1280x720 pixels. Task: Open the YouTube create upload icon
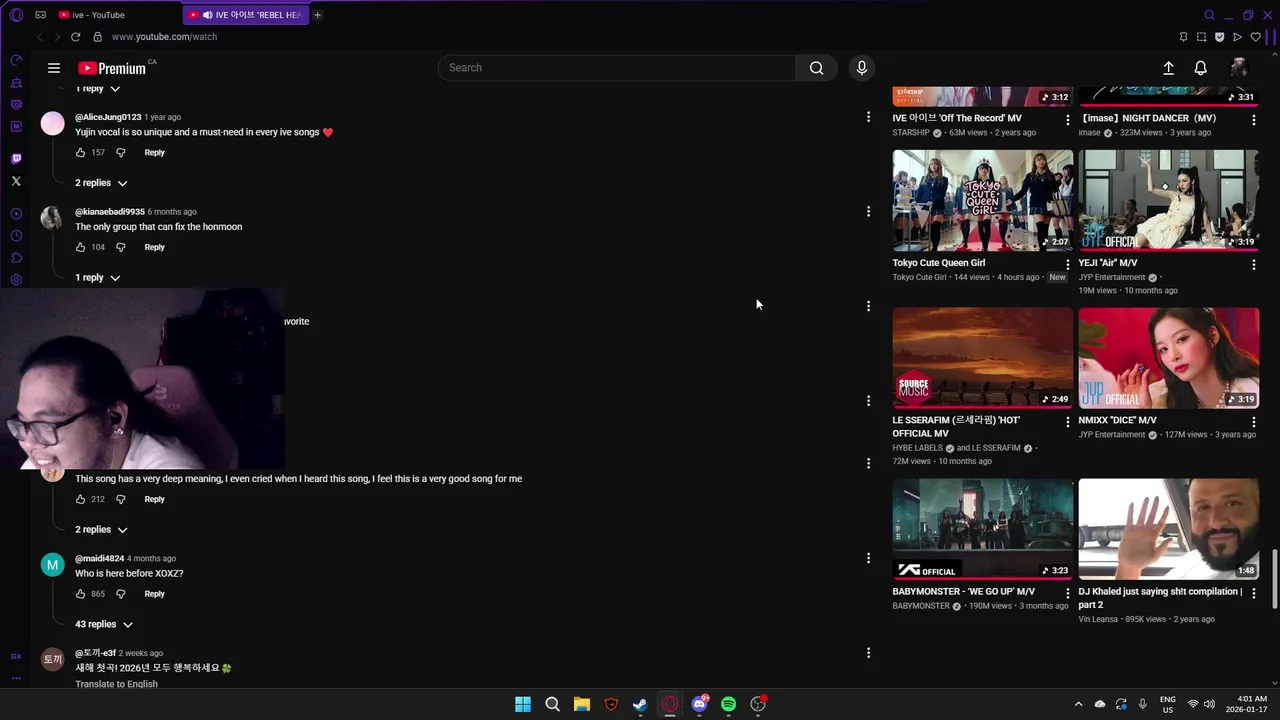[x=1168, y=68]
